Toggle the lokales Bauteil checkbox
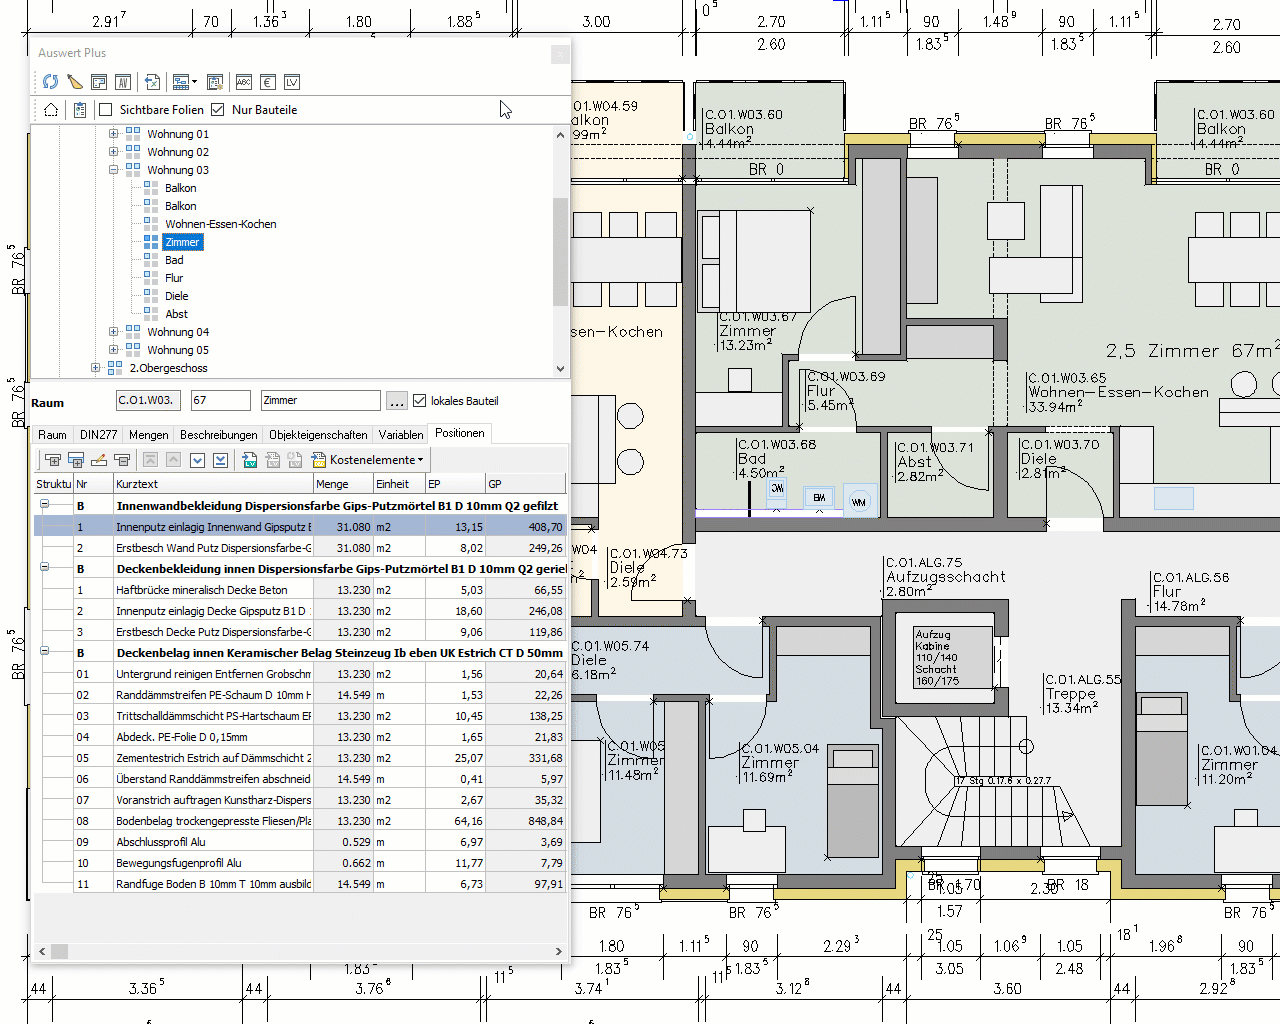The height and width of the screenshot is (1024, 1280). (x=420, y=401)
